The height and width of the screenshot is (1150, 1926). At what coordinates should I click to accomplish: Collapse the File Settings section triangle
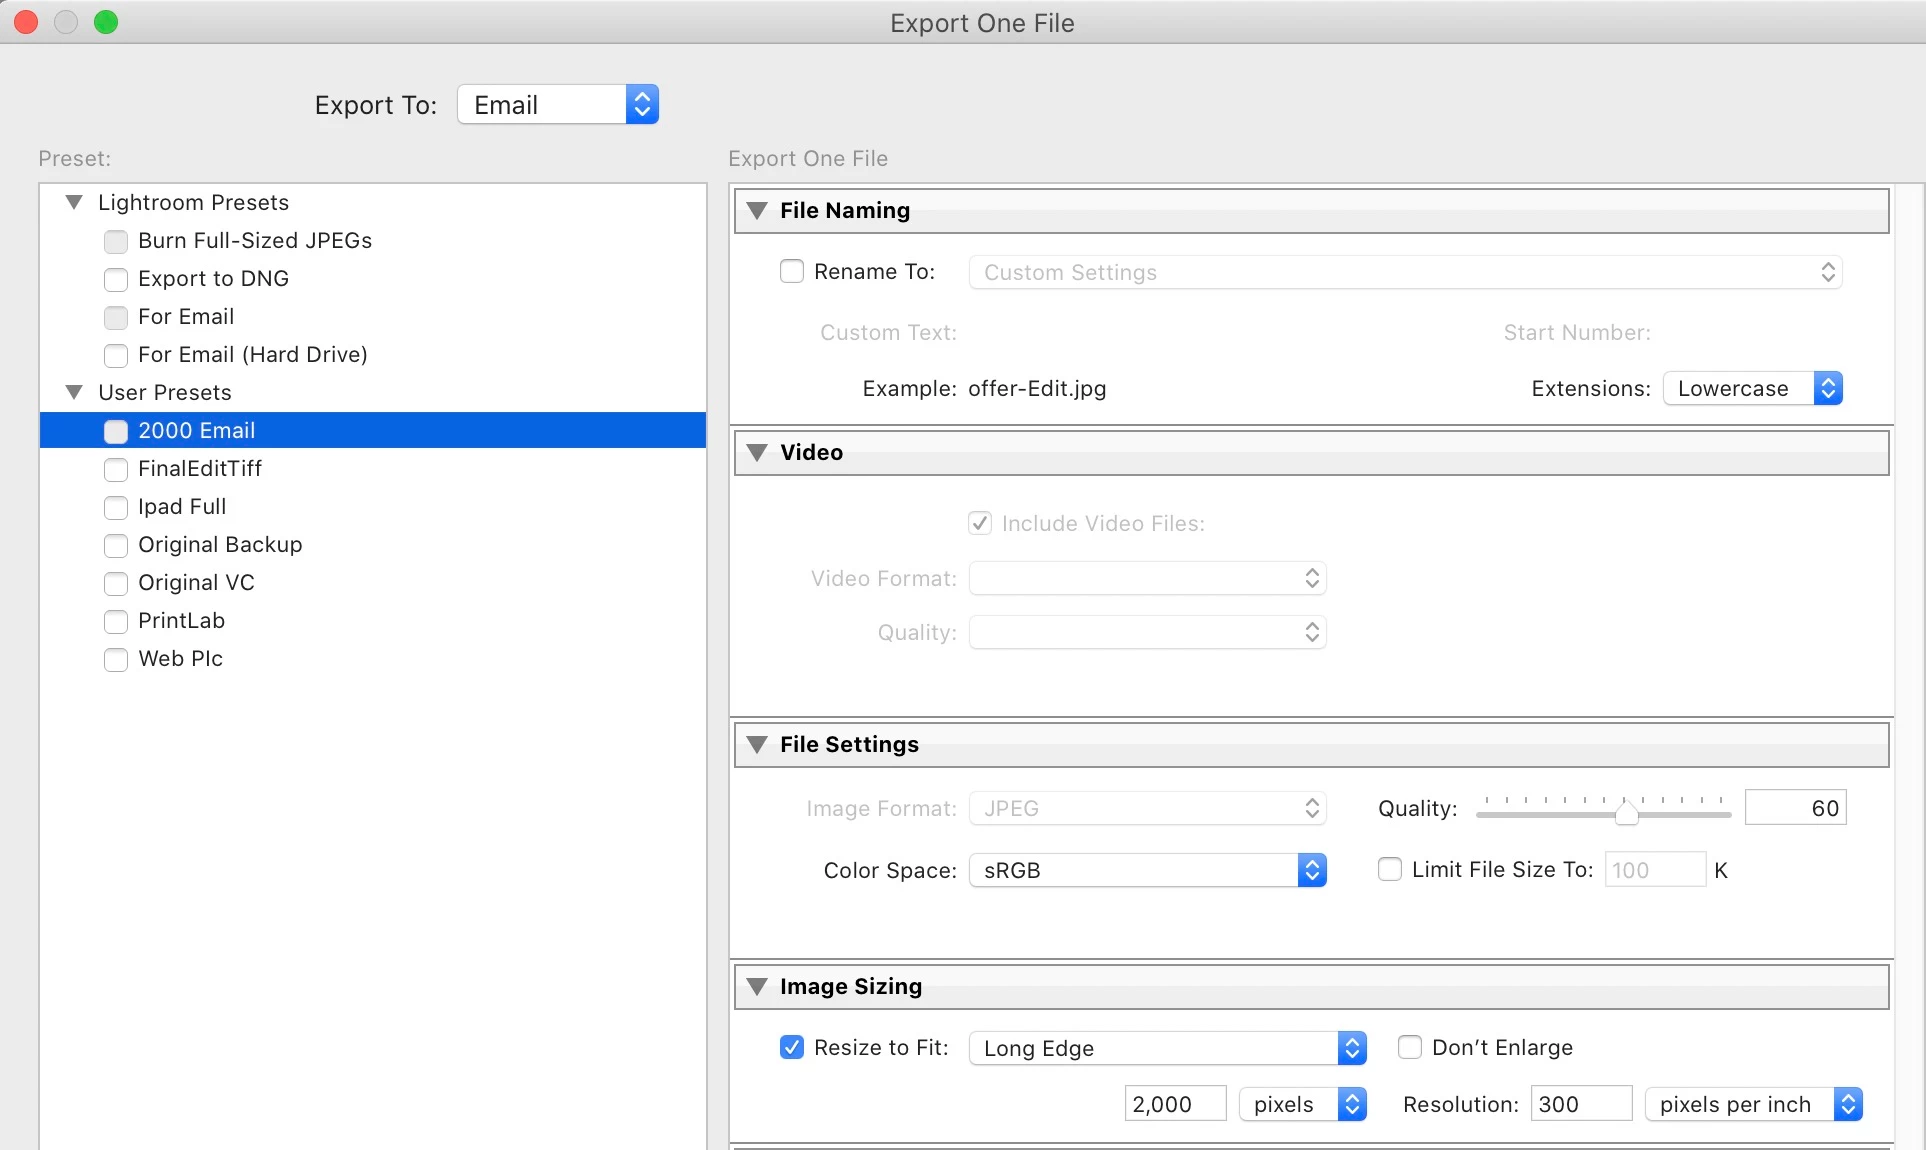click(x=757, y=745)
